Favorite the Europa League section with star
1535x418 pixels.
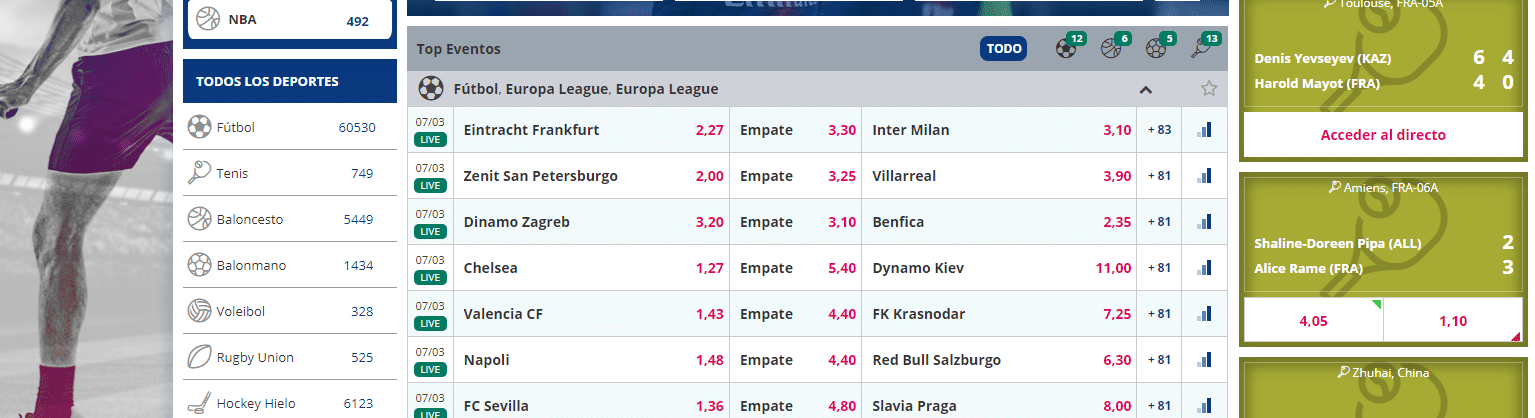(1208, 89)
